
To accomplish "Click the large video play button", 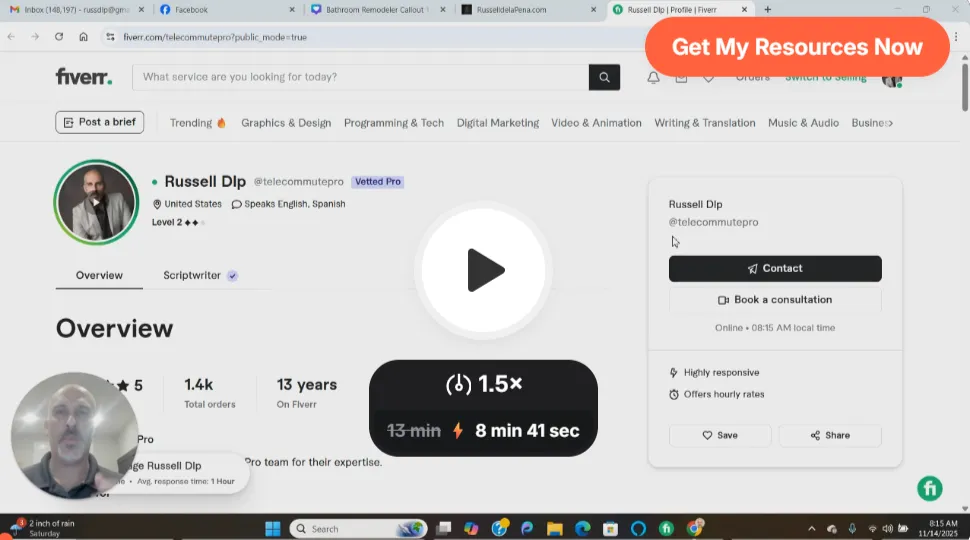I will click(483, 270).
